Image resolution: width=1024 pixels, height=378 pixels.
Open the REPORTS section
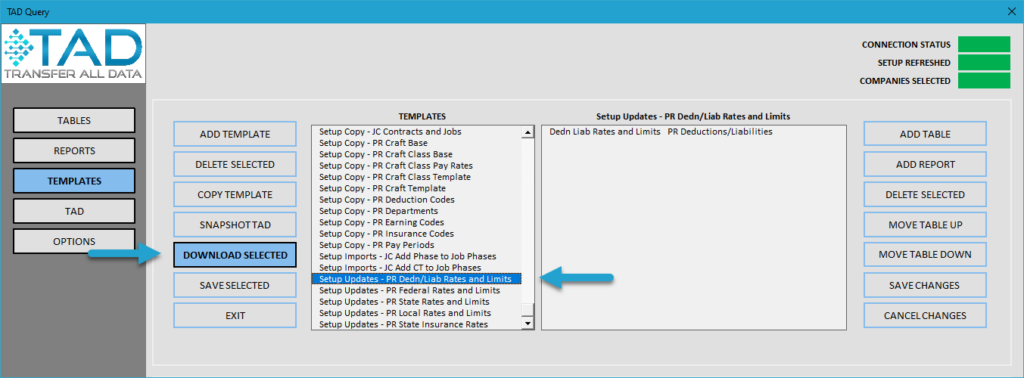coord(74,151)
